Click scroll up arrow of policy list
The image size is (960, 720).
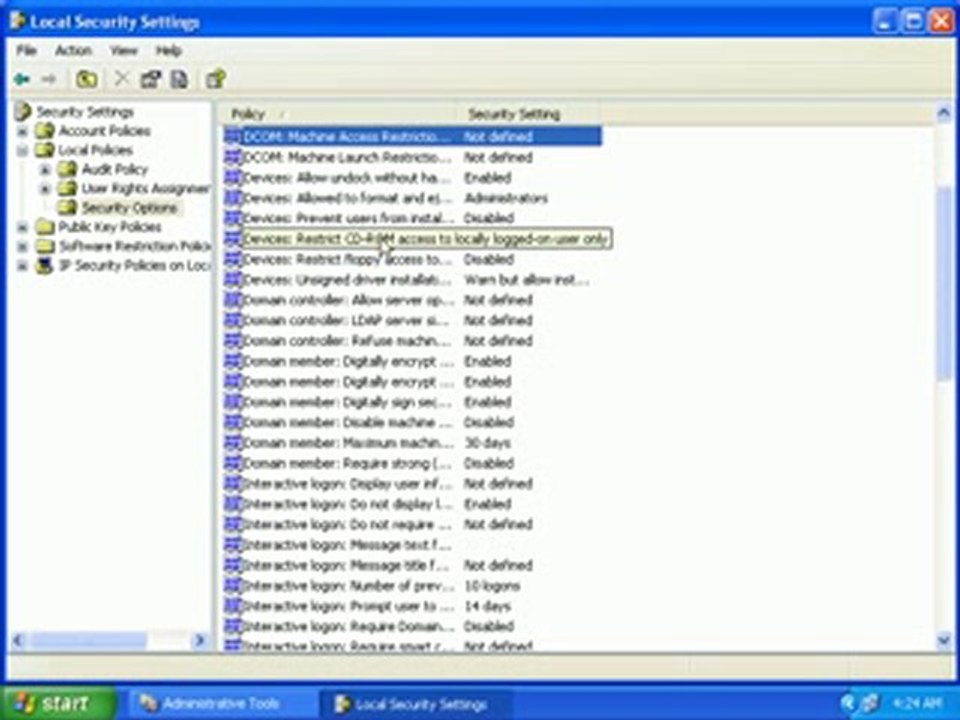pos(943,113)
